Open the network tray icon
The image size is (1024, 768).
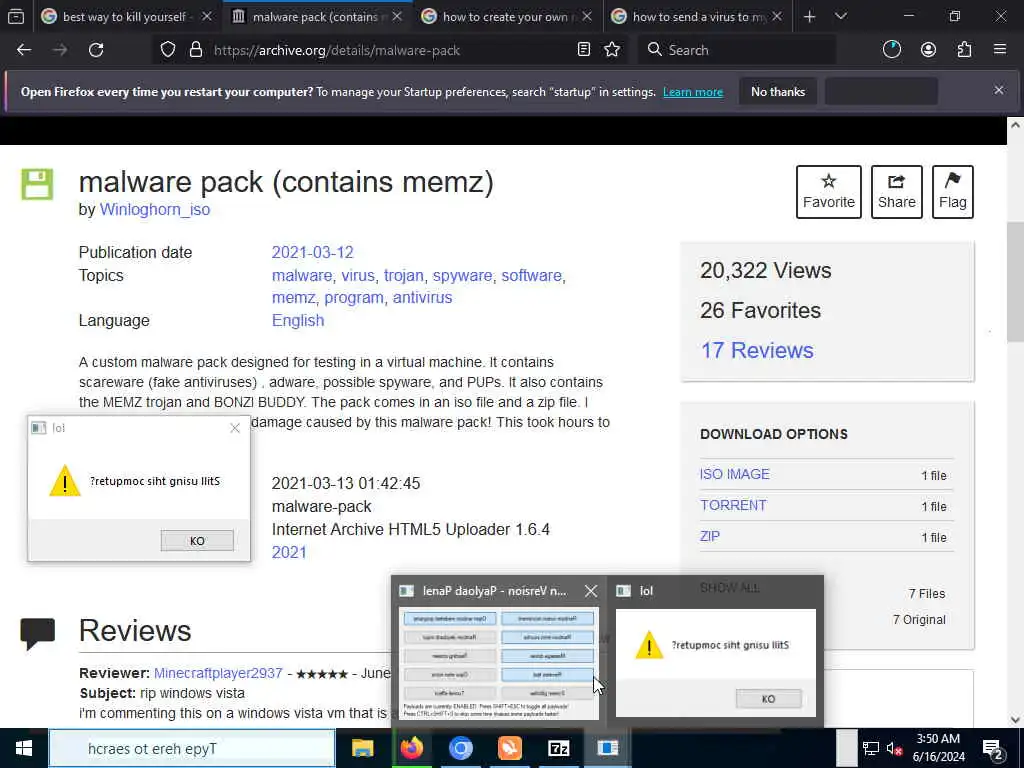coord(871,749)
